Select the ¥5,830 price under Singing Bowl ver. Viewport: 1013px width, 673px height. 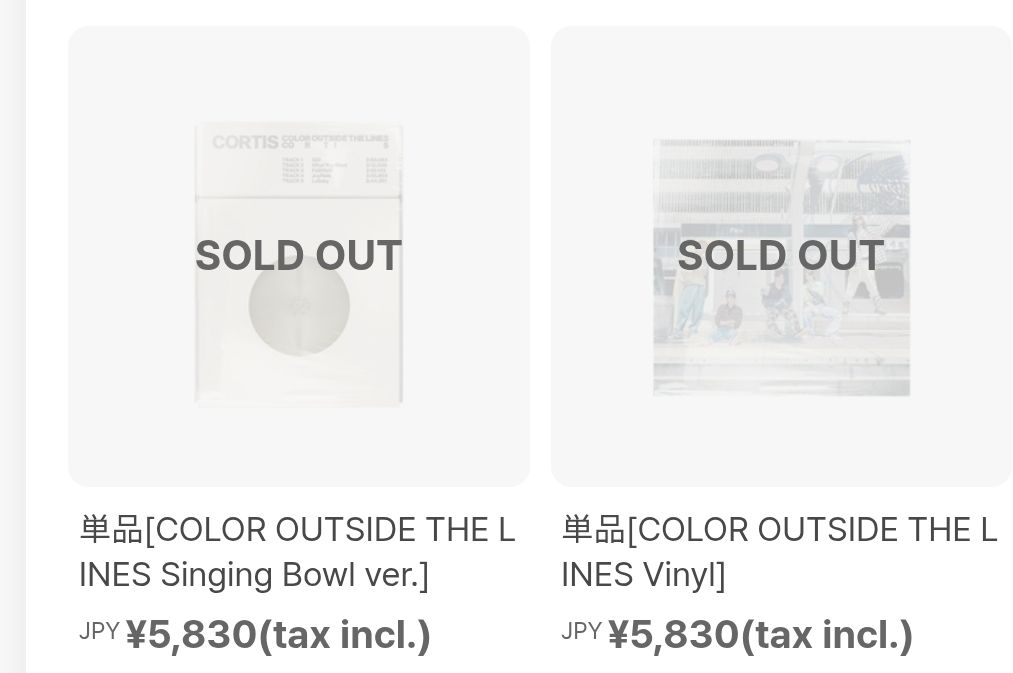click(x=191, y=635)
